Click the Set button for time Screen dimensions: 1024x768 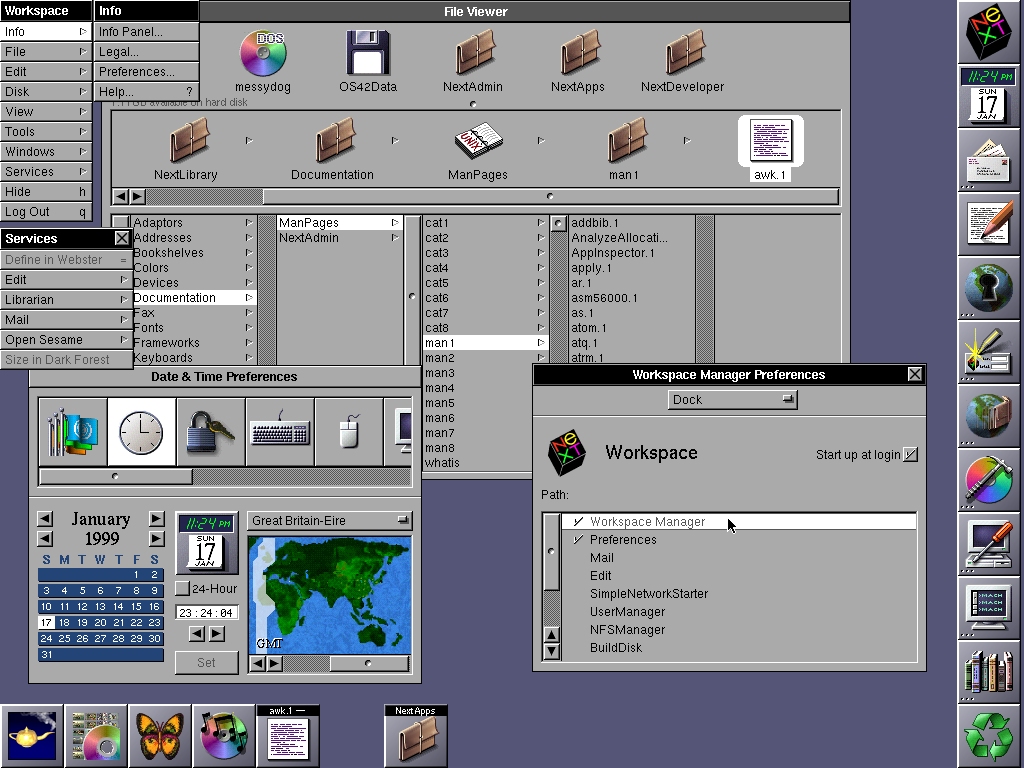pyautogui.click(x=206, y=662)
